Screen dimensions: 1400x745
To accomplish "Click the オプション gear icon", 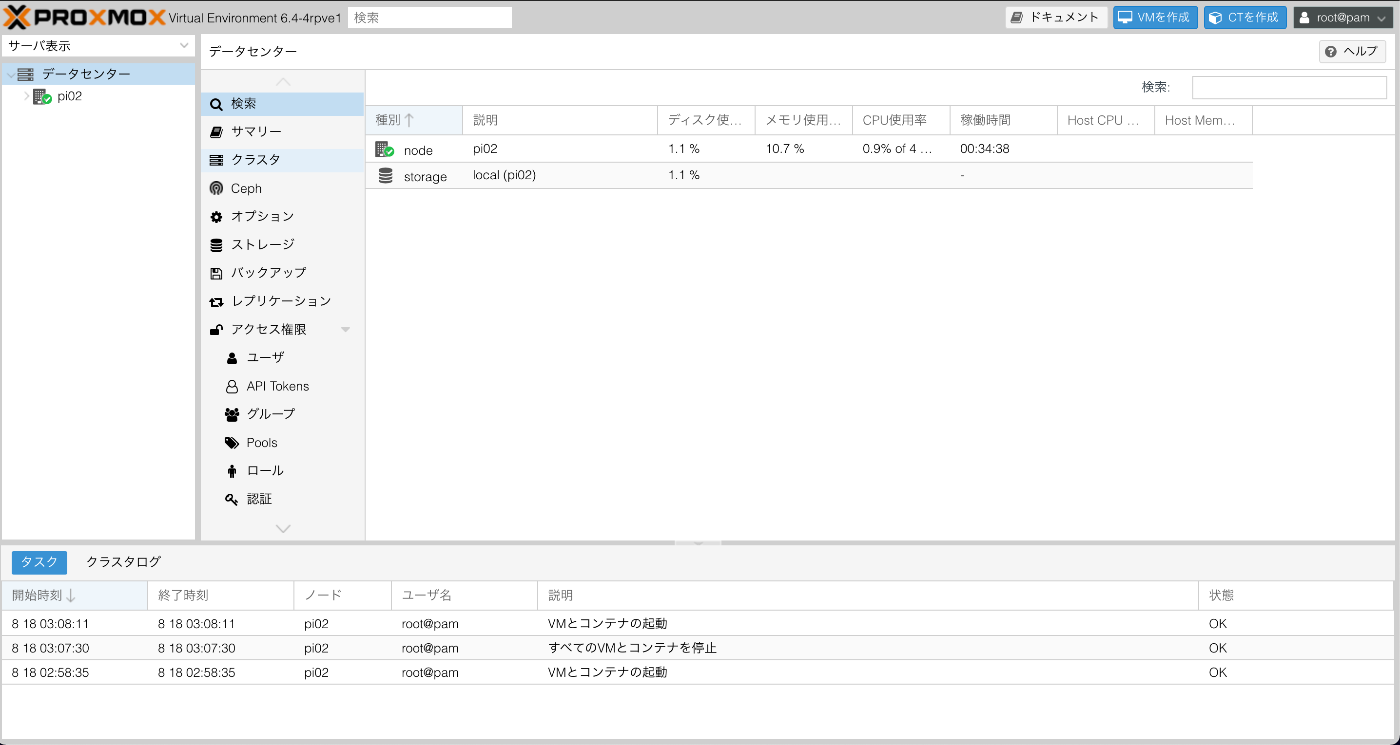I will coord(216,217).
